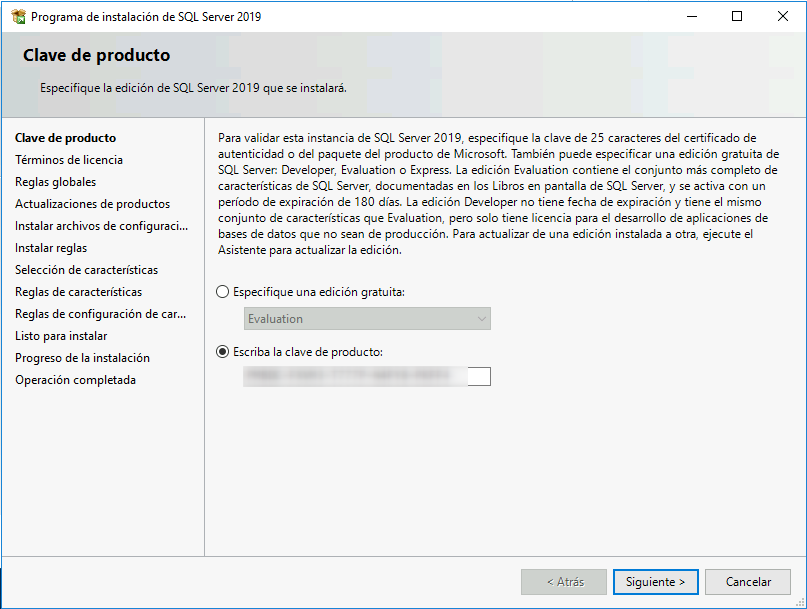Select the Progreso de la instalación step

point(82,358)
